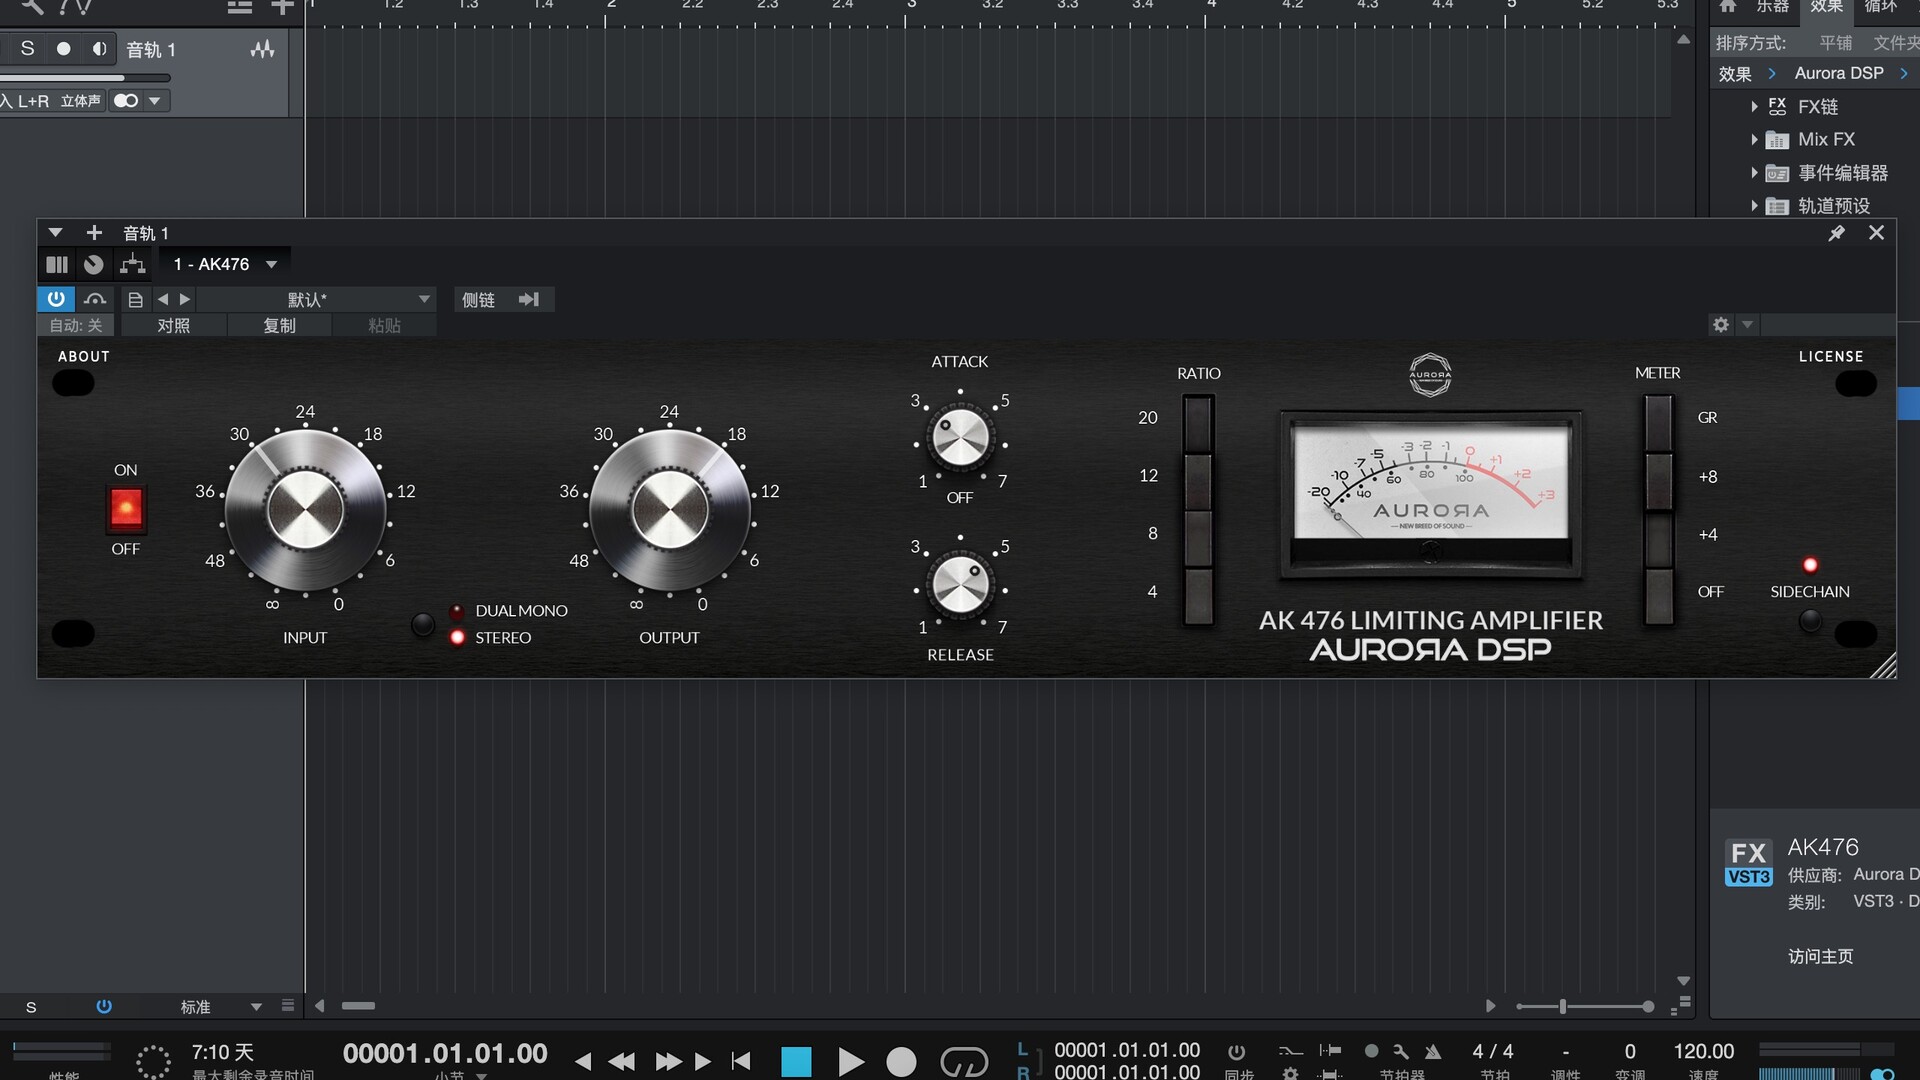
Task: Toggle the loop transport button
Action: click(964, 1062)
